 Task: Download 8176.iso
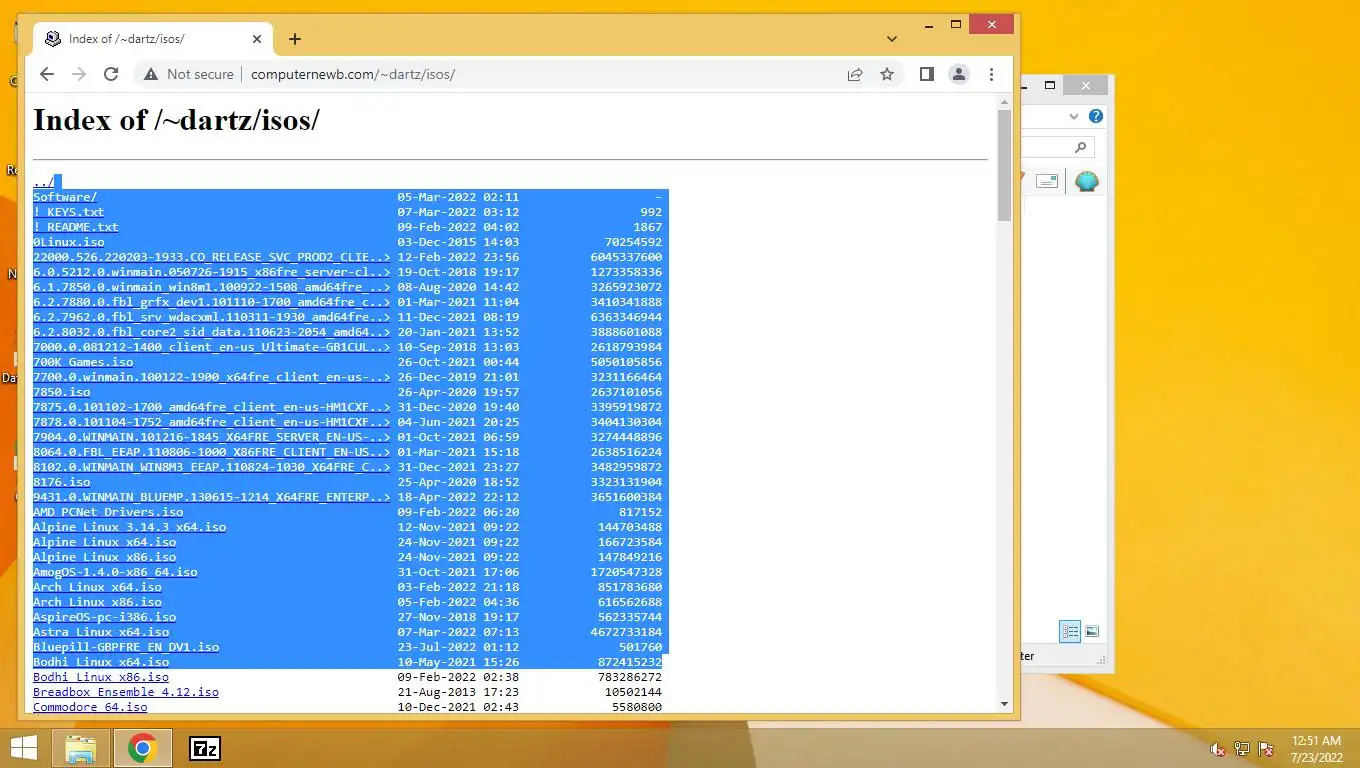point(61,482)
